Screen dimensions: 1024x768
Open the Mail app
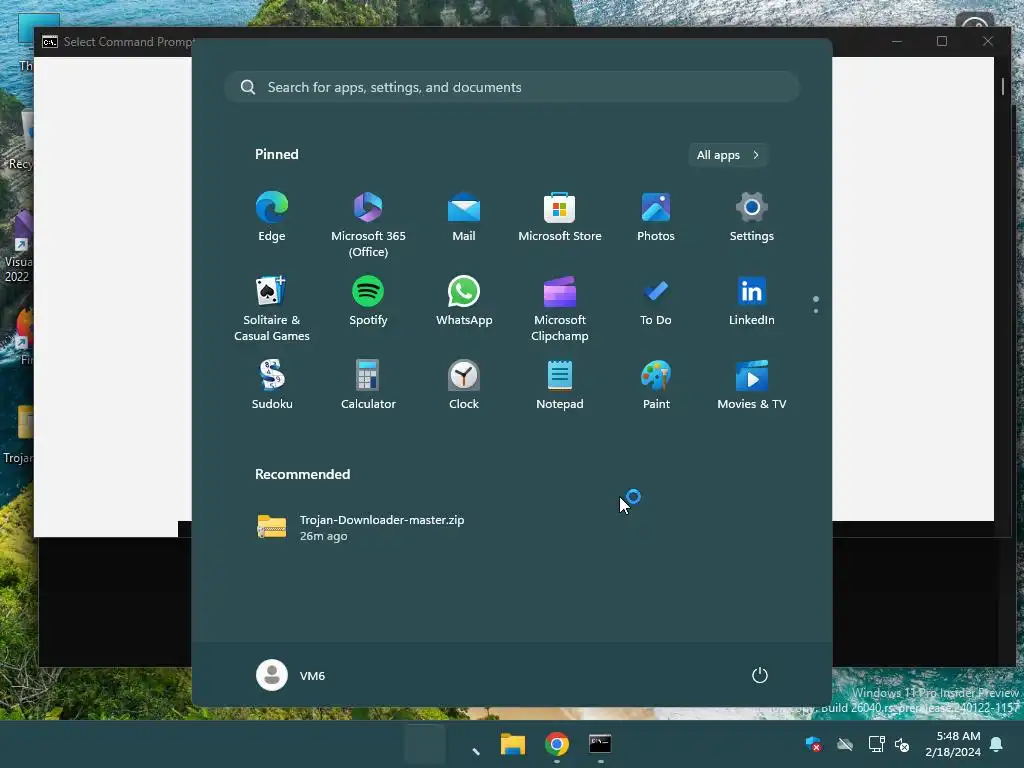(464, 217)
